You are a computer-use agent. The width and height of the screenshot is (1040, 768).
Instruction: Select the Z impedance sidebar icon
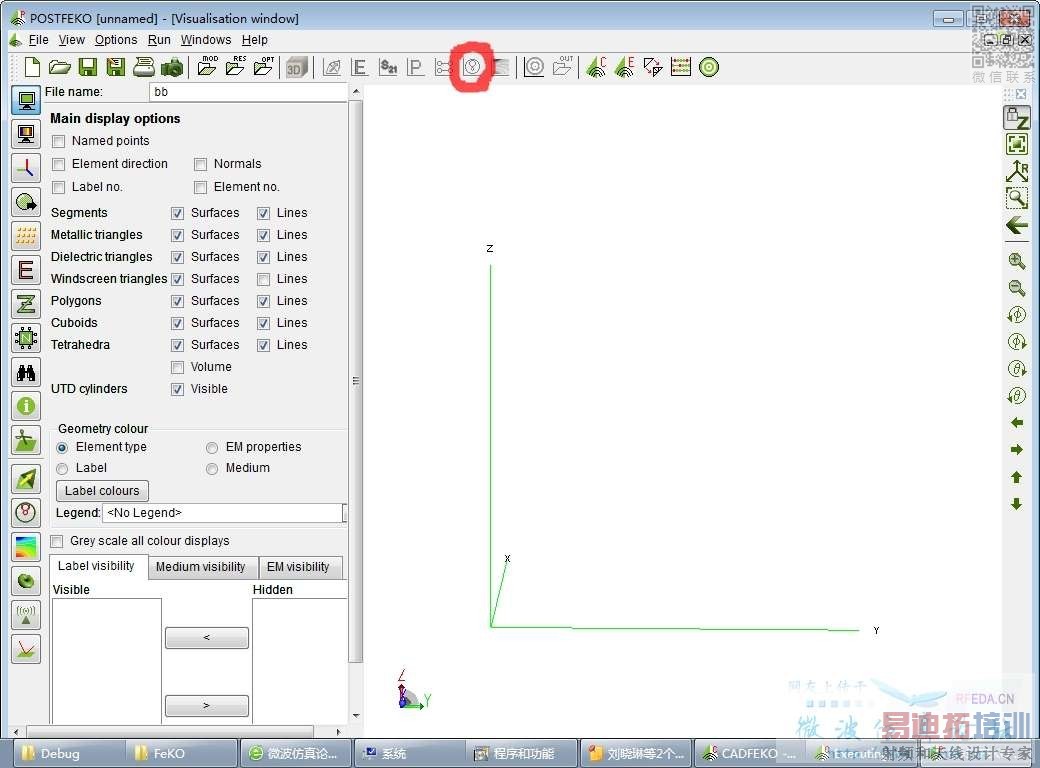coord(26,304)
